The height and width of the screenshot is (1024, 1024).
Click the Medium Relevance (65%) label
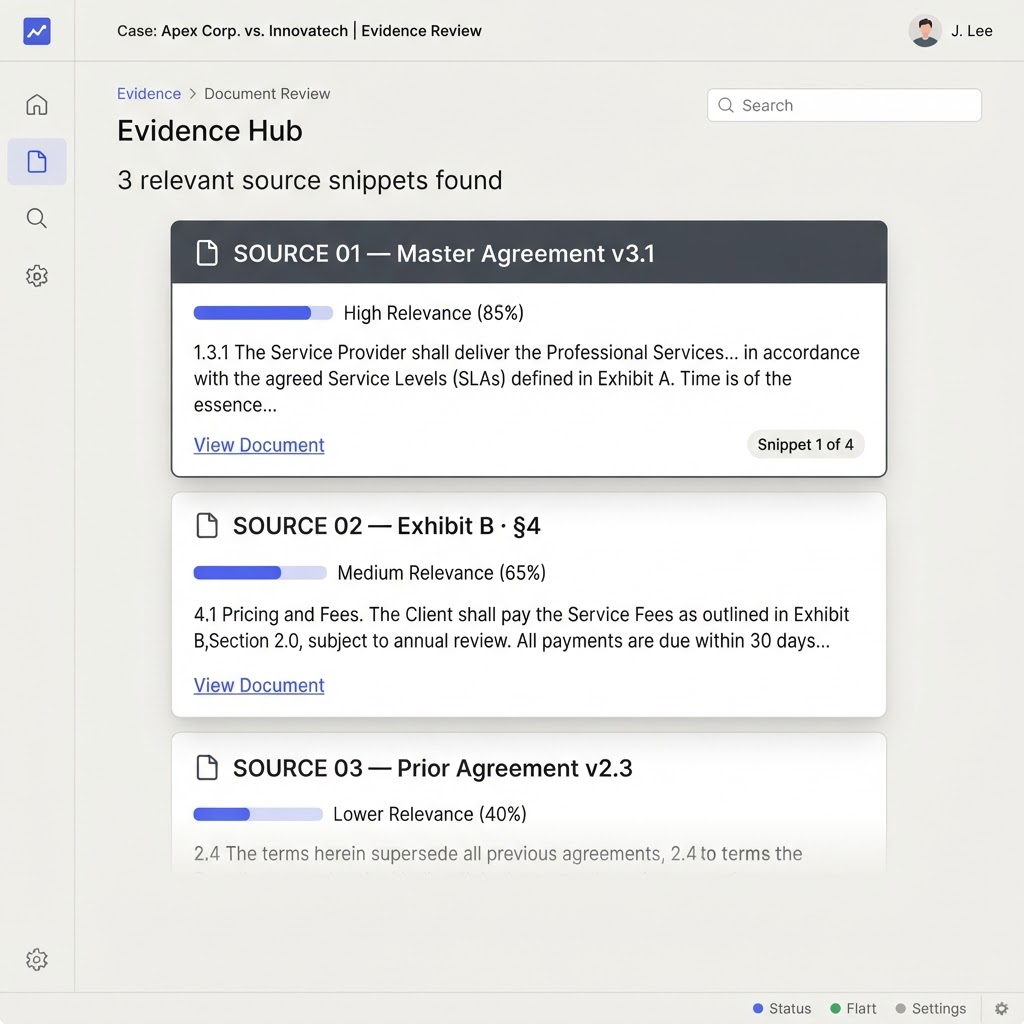441,573
